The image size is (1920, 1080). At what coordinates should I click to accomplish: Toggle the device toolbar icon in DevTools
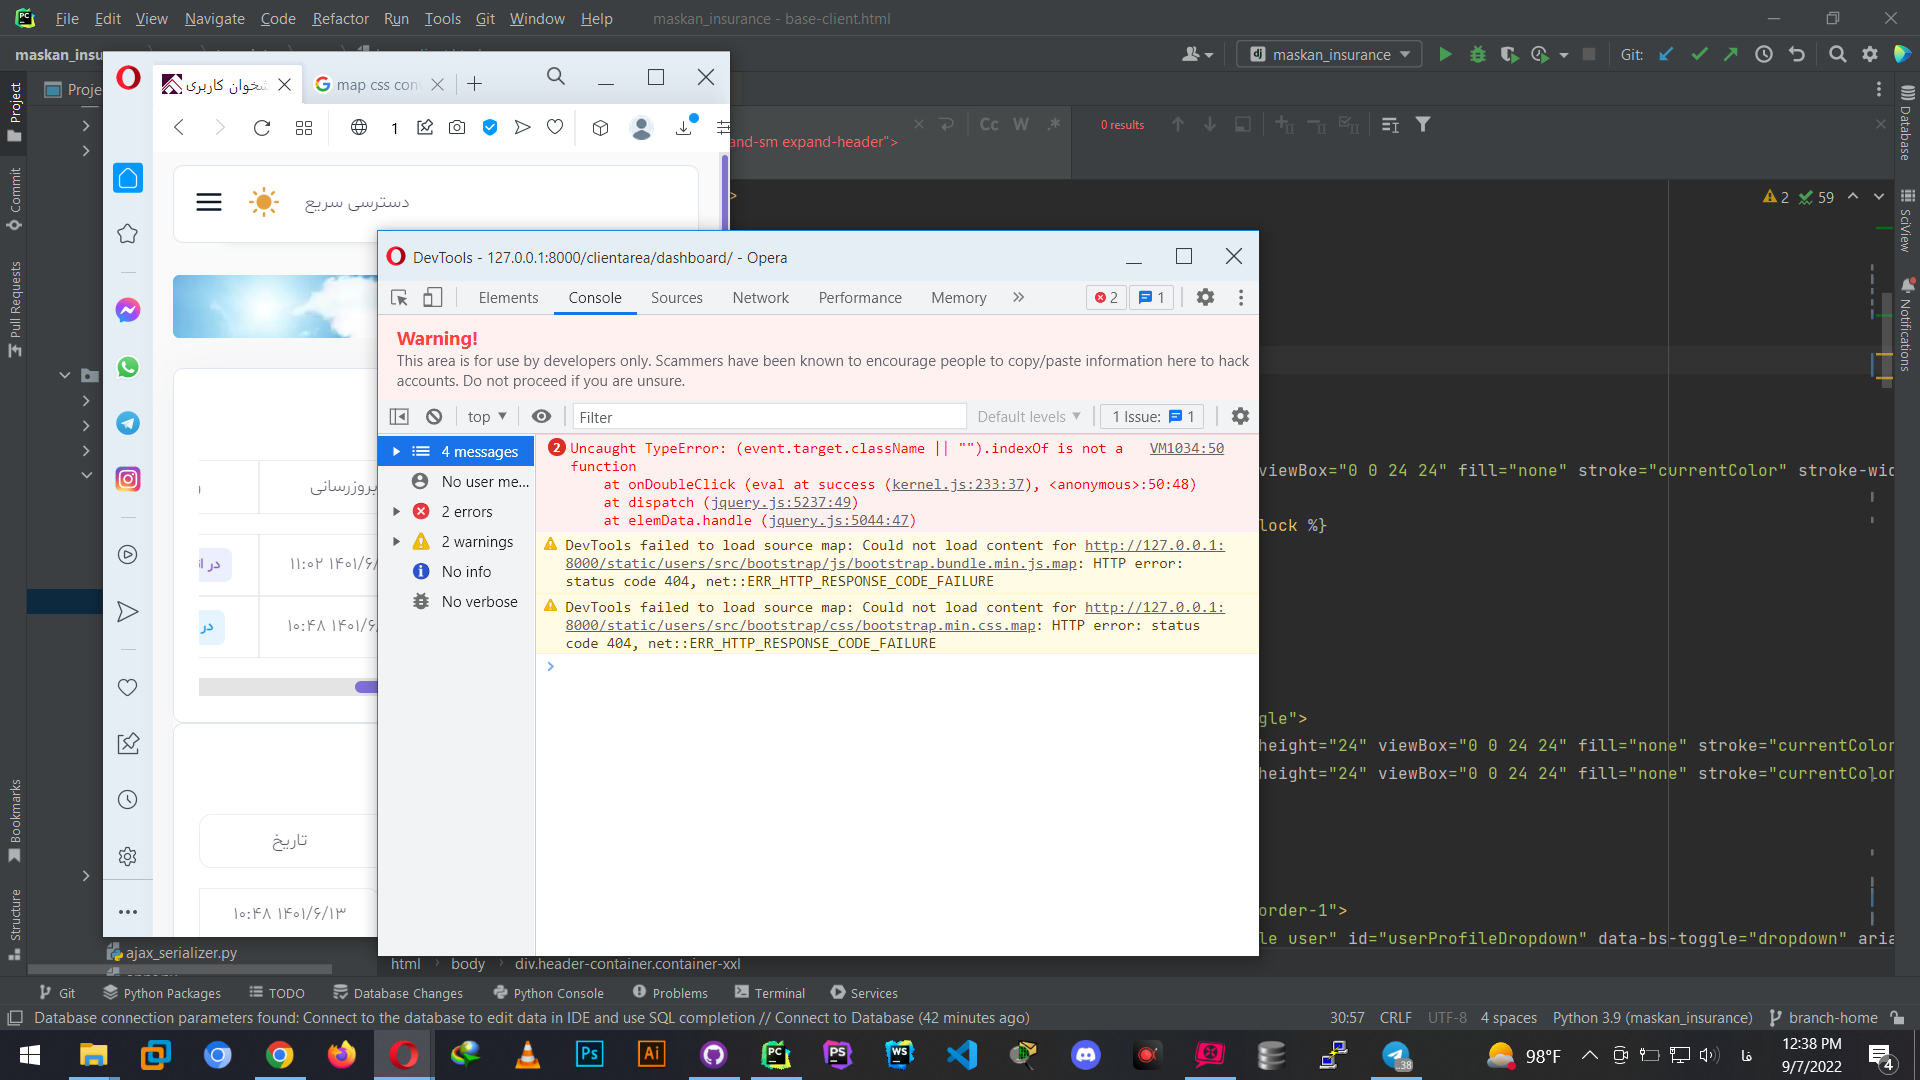pos(432,297)
